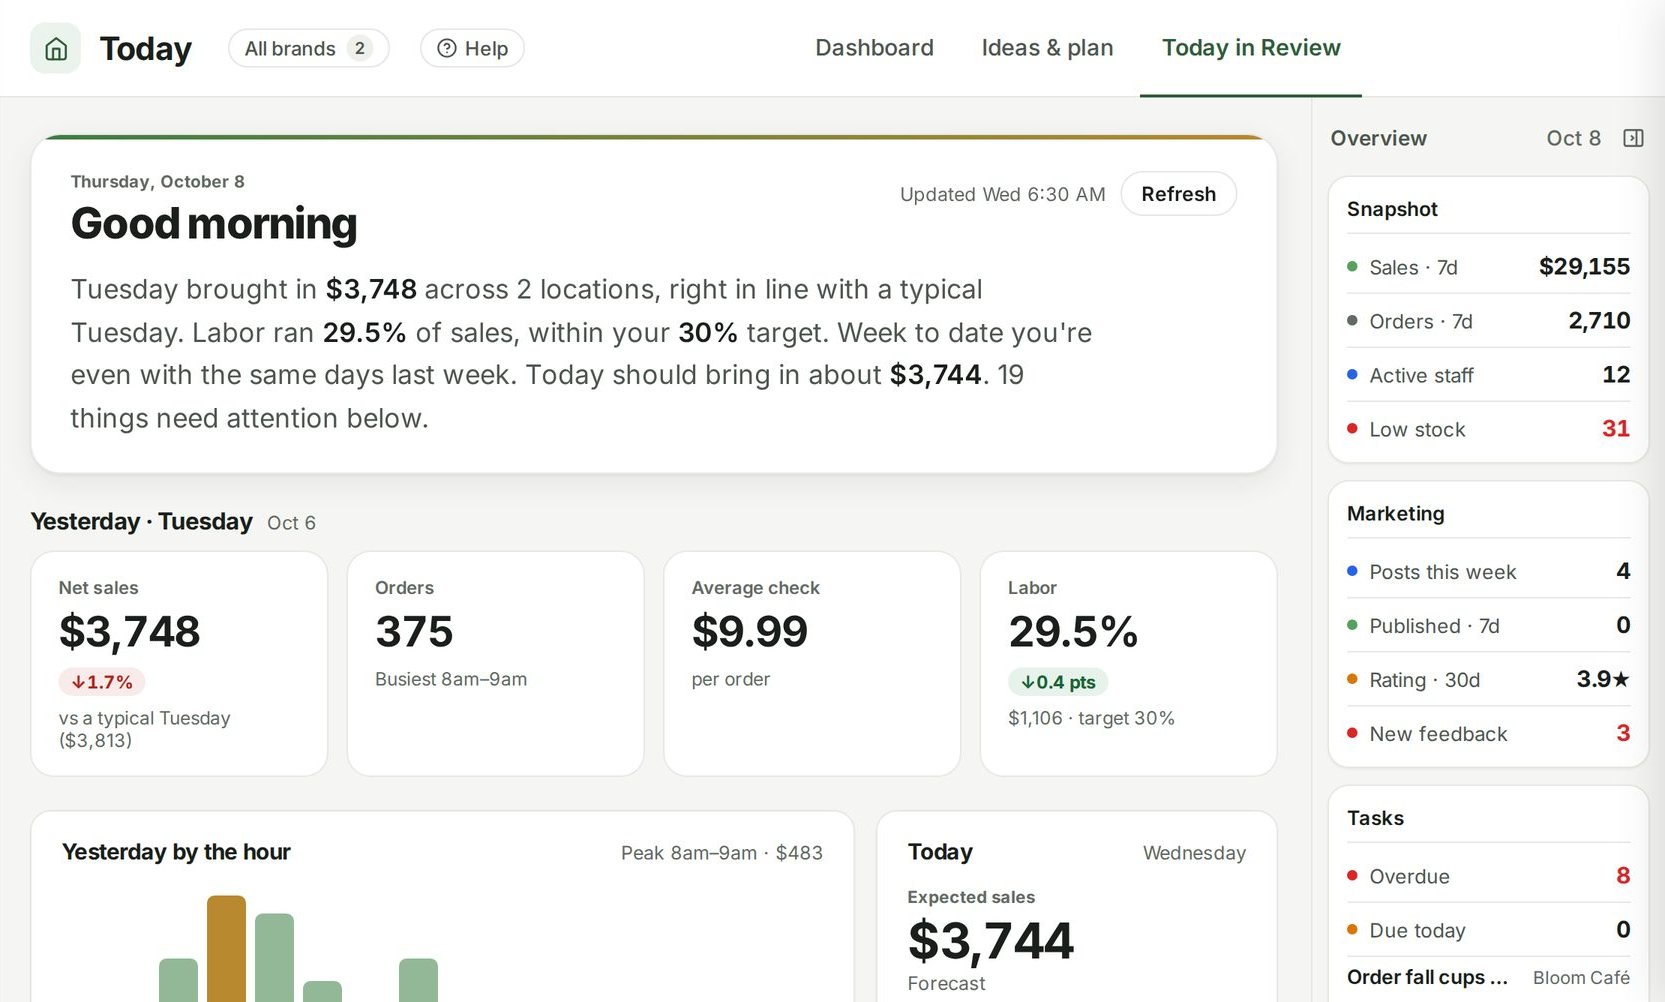Open Published · 7d row
The height and width of the screenshot is (1002, 1665).
pyautogui.click(x=1488, y=626)
